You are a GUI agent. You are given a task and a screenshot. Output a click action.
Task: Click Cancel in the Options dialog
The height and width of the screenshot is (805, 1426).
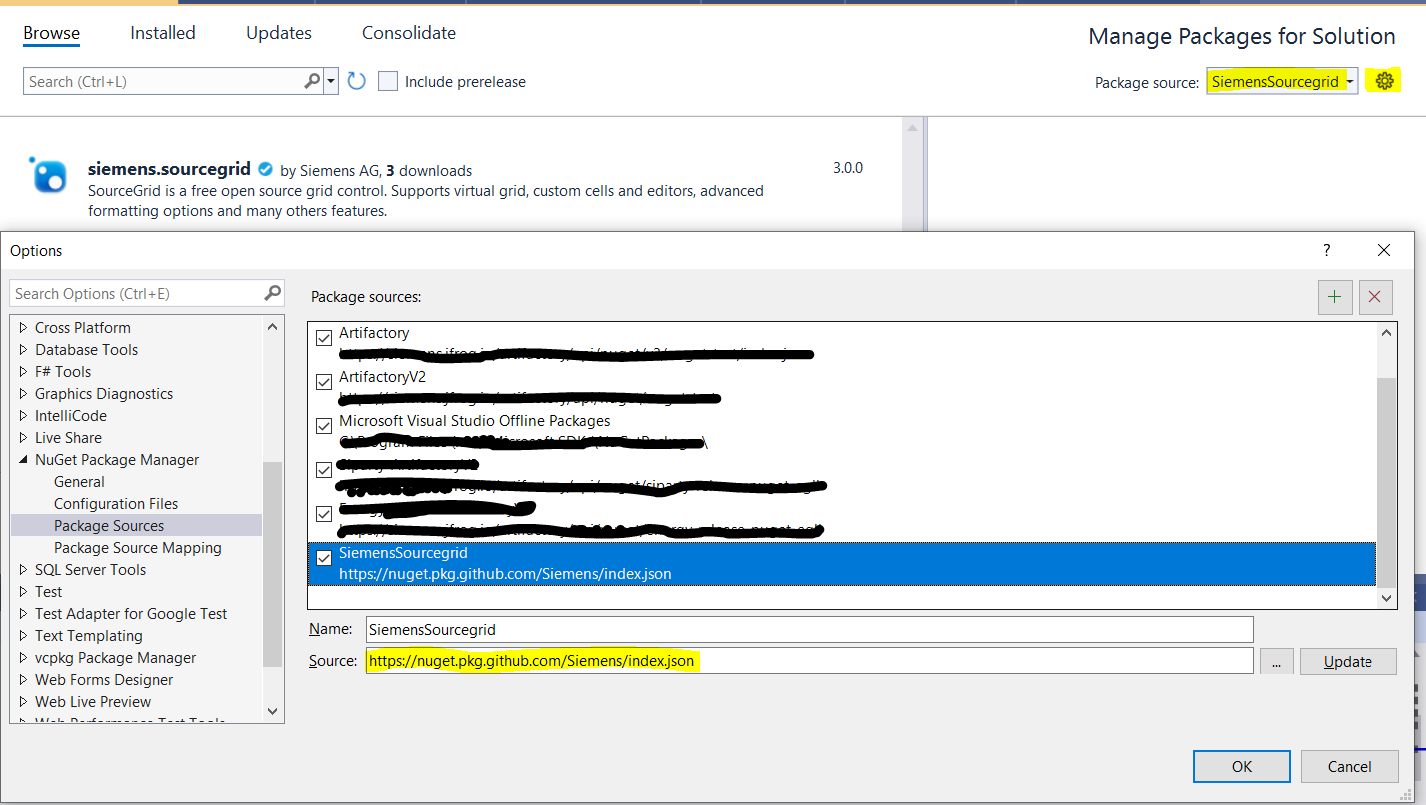[1350, 766]
